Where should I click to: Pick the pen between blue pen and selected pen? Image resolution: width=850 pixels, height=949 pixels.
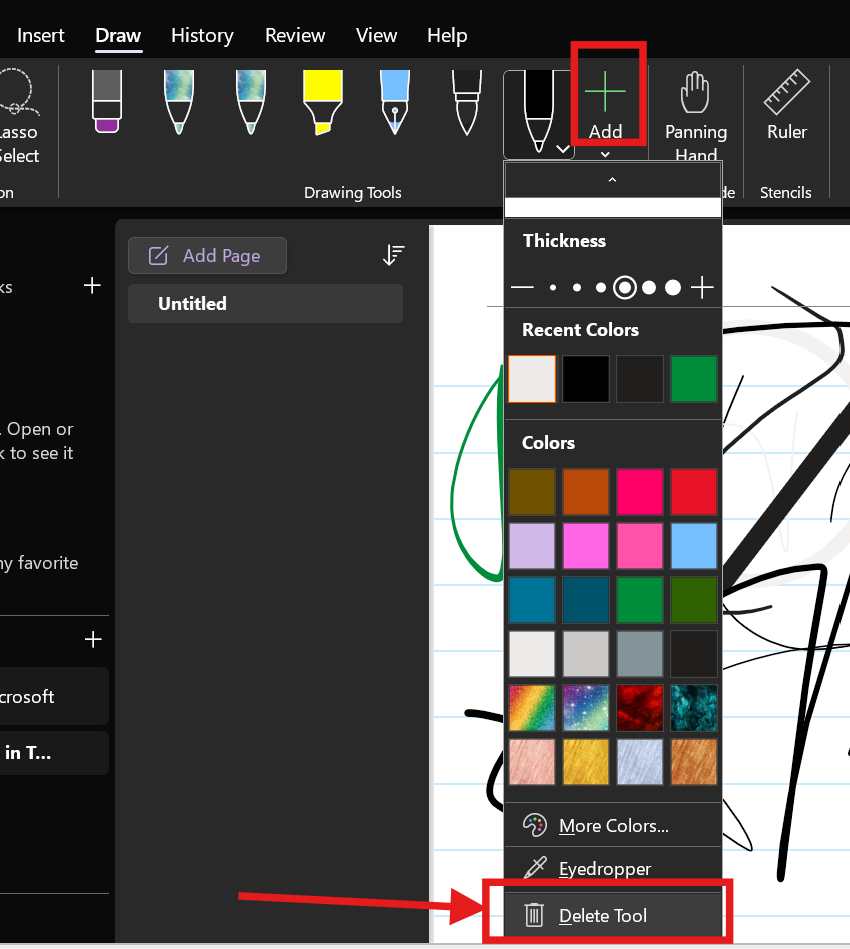467,101
